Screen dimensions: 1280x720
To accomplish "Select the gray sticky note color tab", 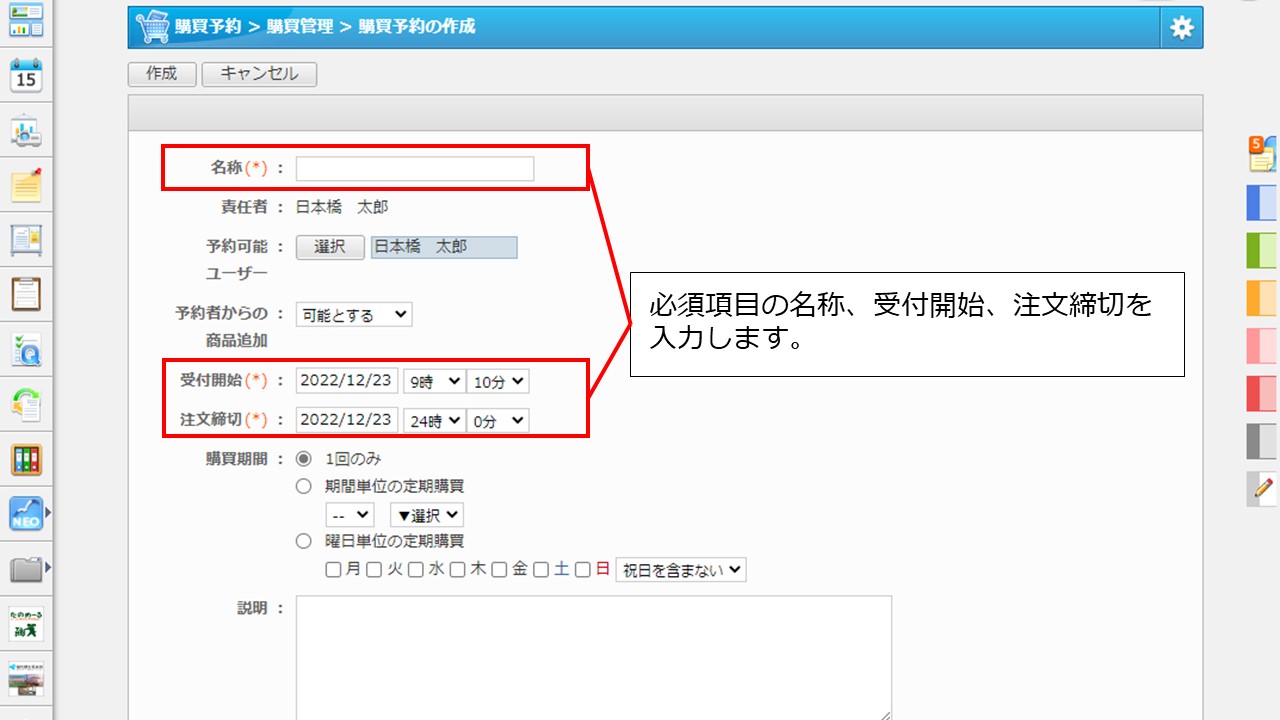I will pos(1262,441).
